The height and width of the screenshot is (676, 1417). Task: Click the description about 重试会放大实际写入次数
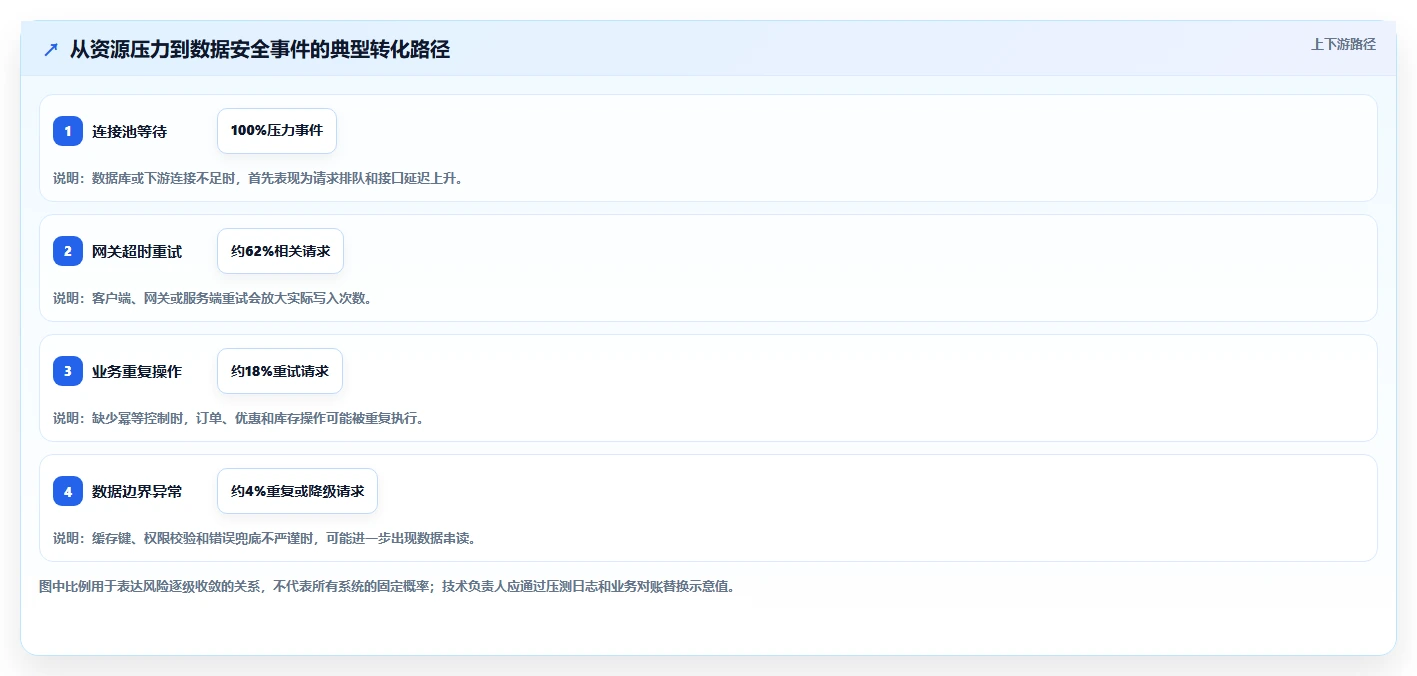coord(213,298)
